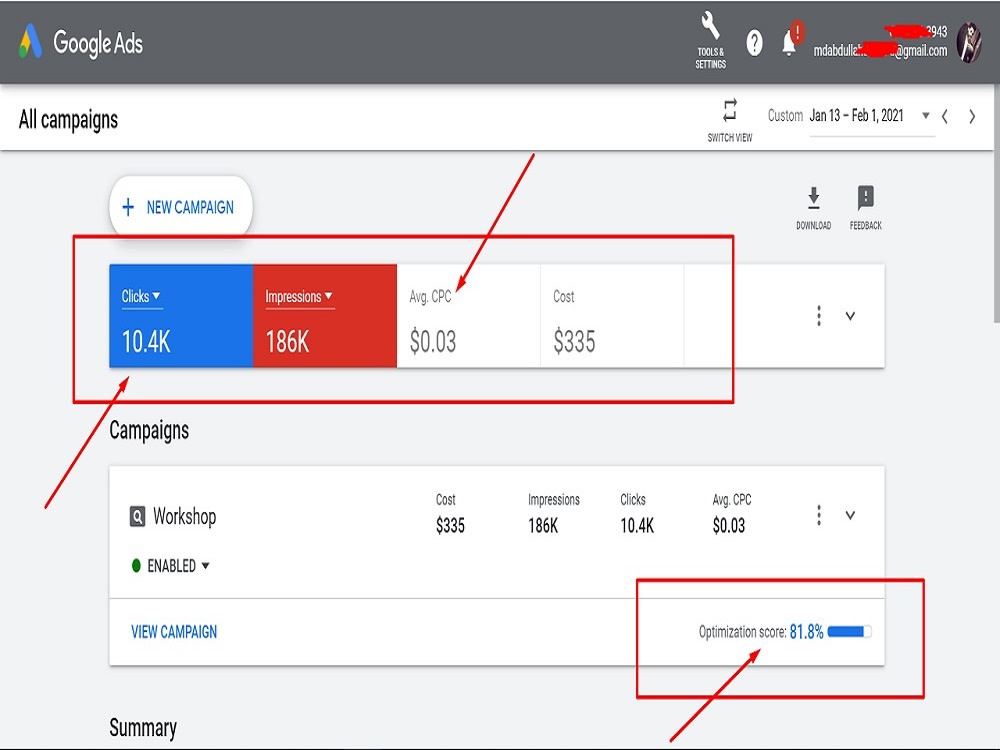Click the Workshop campaign name
This screenshot has width=1000, height=750.
[184, 516]
